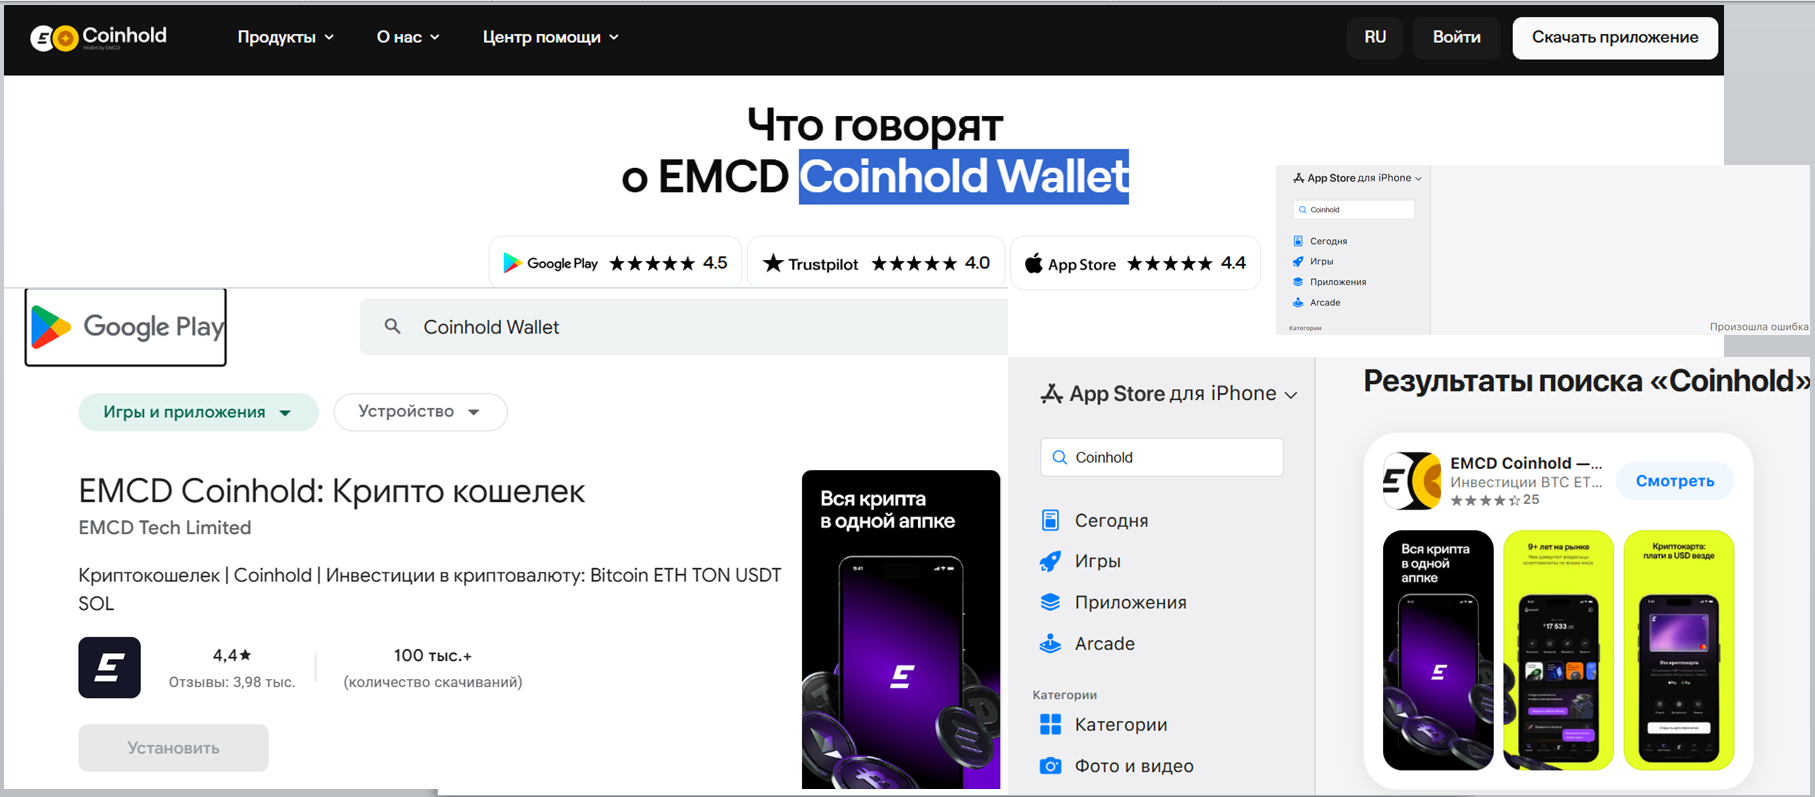Expand the О нас menu
The width and height of the screenshot is (1815, 797).
point(408,37)
